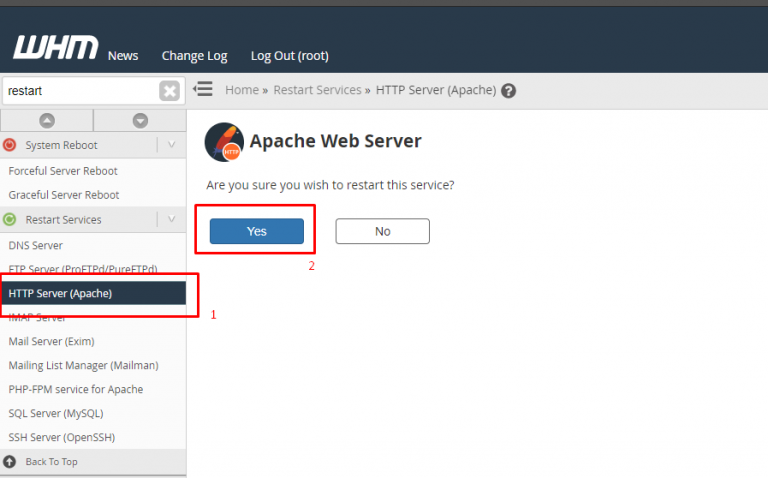Select PHP-FPM service for Apache
768x478 pixels.
click(76, 389)
